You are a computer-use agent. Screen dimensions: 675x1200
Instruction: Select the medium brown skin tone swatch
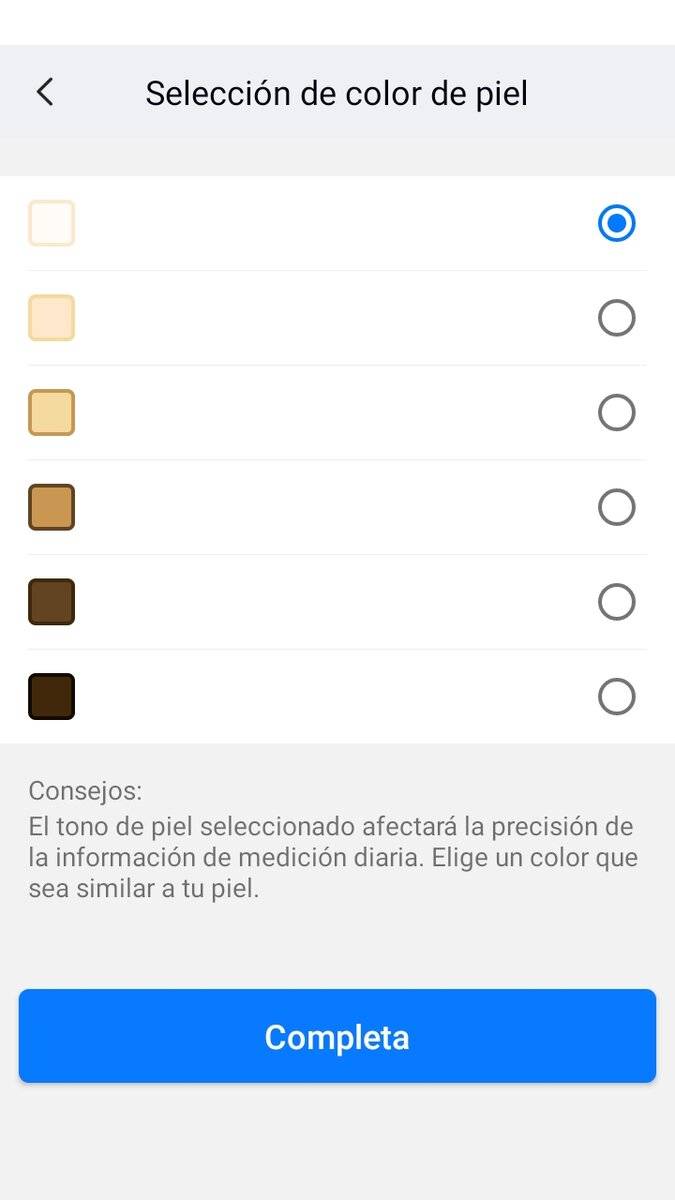coord(51,507)
